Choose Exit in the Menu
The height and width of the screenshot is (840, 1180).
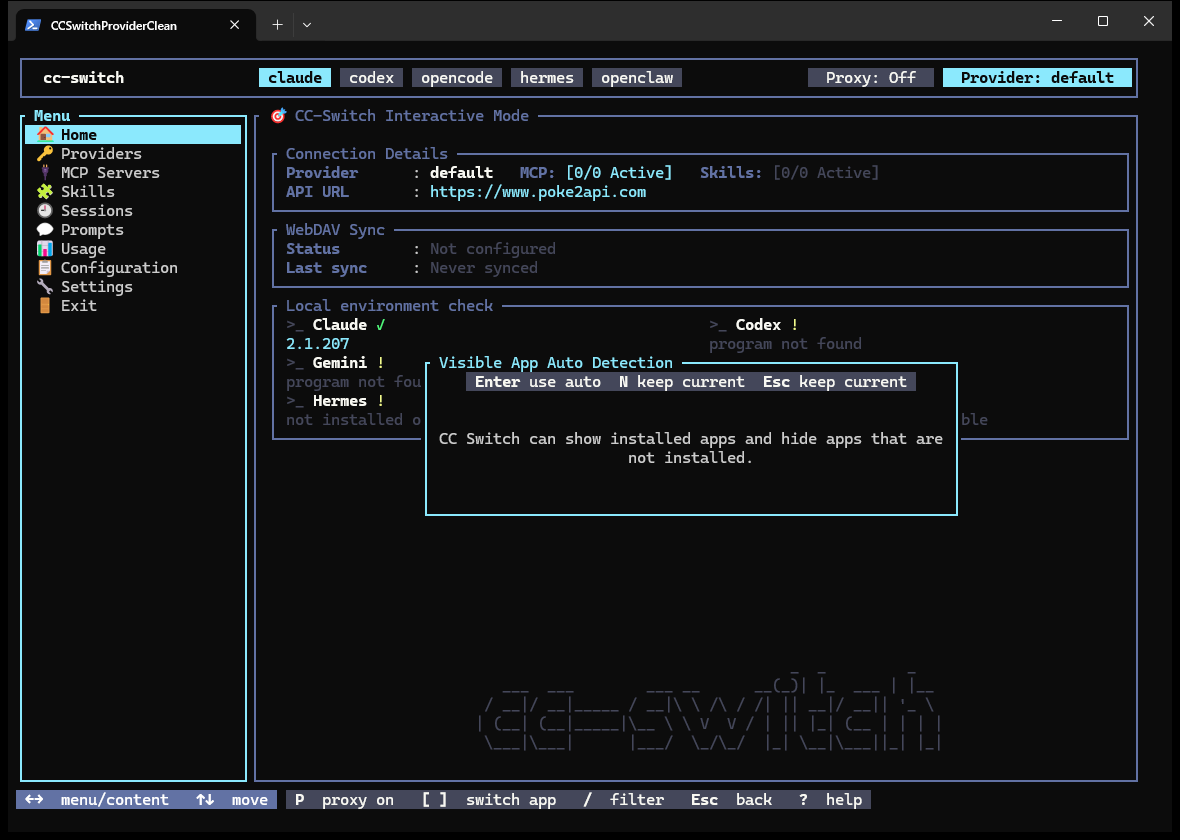tap(133, 306)
